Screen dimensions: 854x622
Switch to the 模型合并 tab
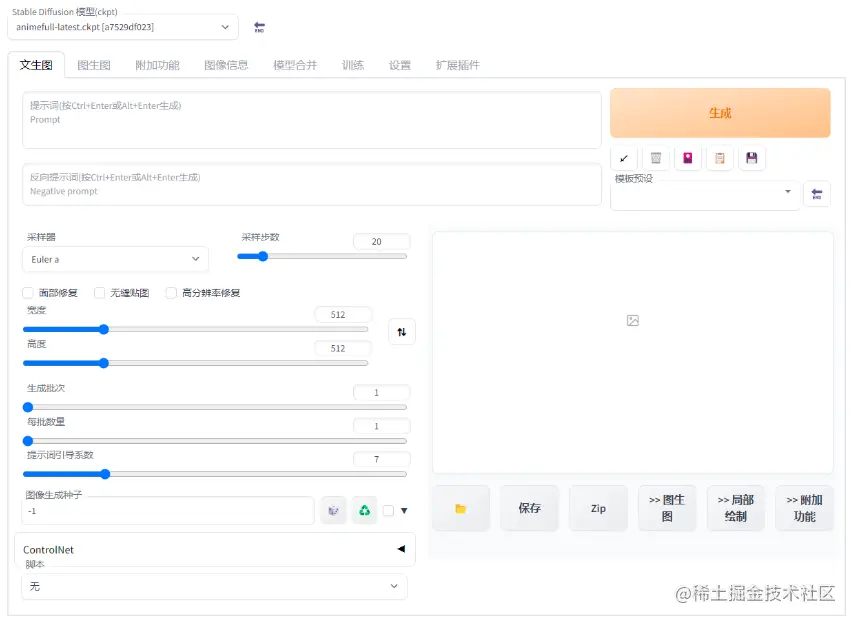pos(295,65)
